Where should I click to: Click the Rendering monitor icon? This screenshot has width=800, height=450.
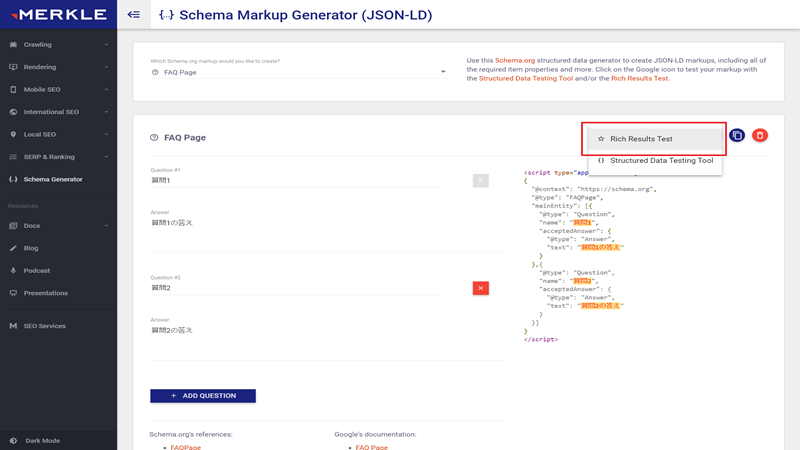point(13,67)
